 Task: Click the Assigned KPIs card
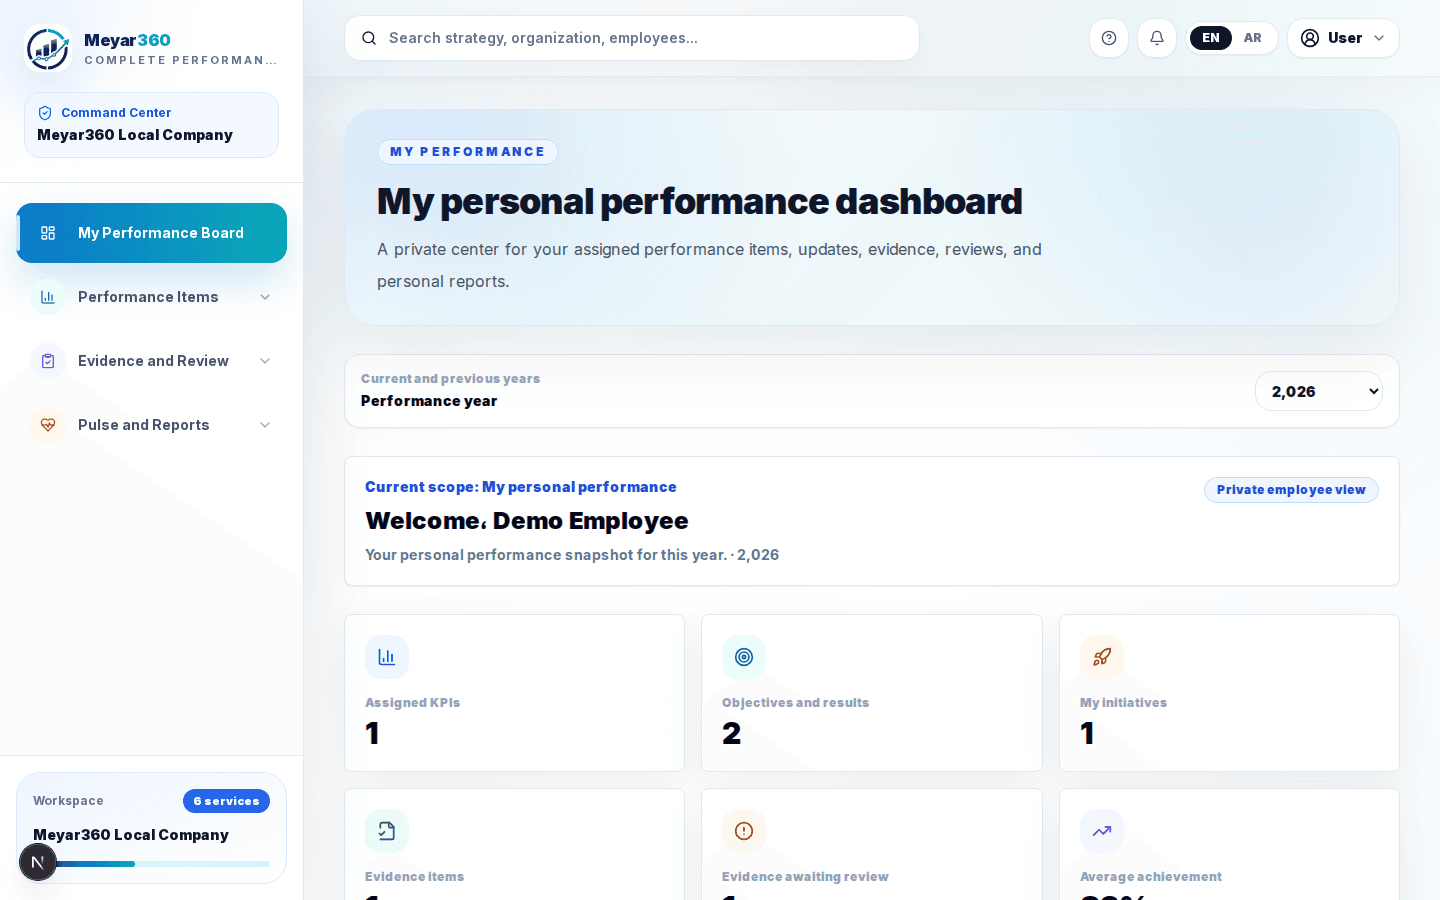click(514, 693)
